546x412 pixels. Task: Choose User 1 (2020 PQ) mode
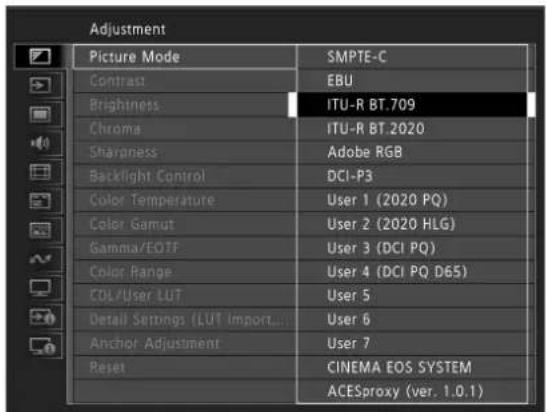pyautogui.click(x=413, y=200)
